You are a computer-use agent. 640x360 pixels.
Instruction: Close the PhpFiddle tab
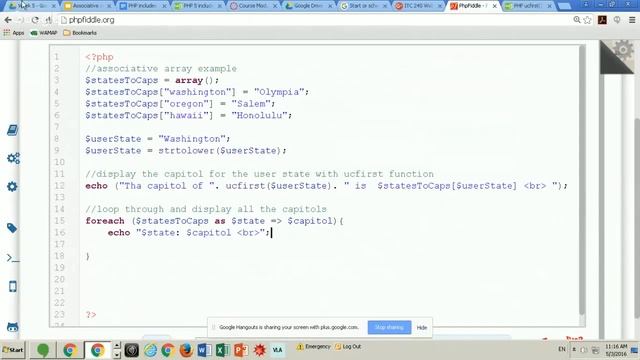point(494,6)
